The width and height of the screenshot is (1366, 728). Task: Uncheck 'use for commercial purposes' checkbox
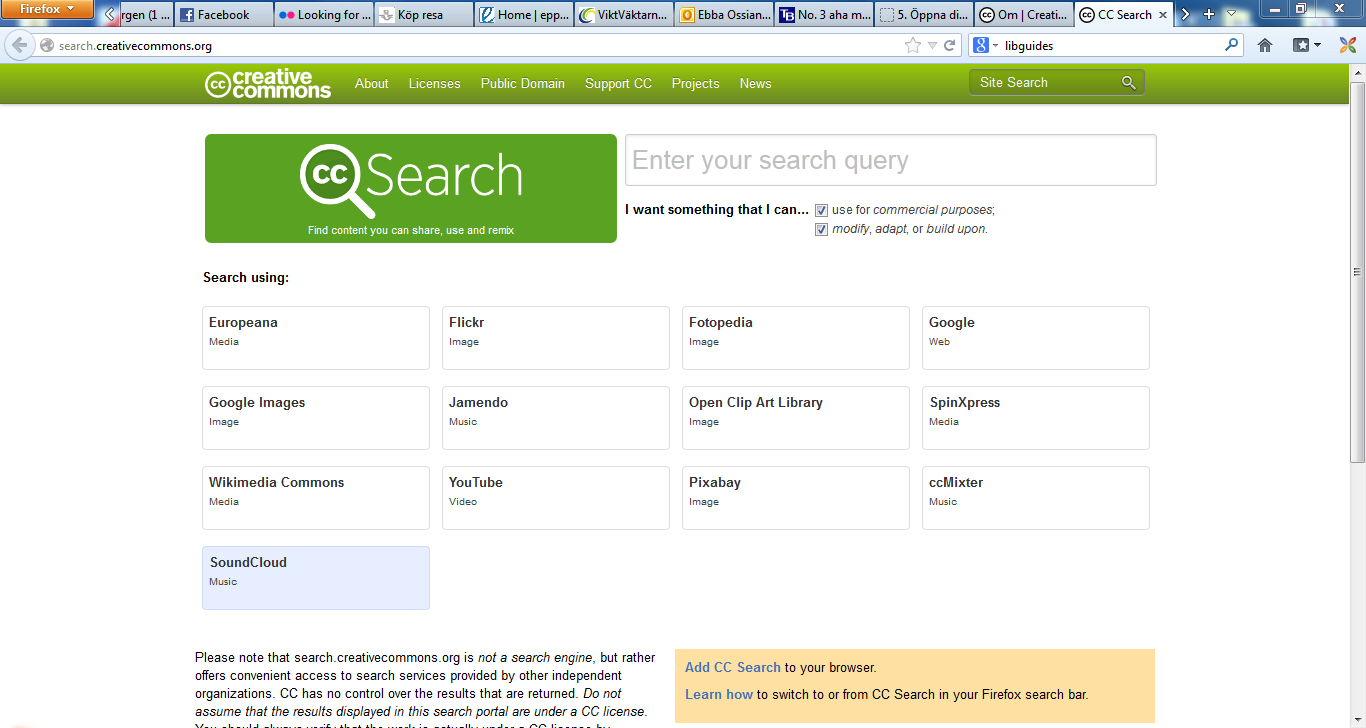tap(822, 210)
